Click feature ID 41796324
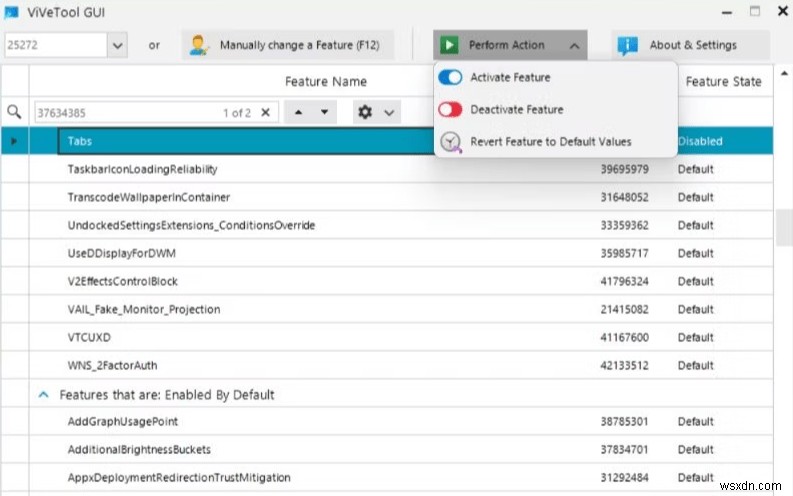Screen dimensions: 793x496 [x=624, y=281]
